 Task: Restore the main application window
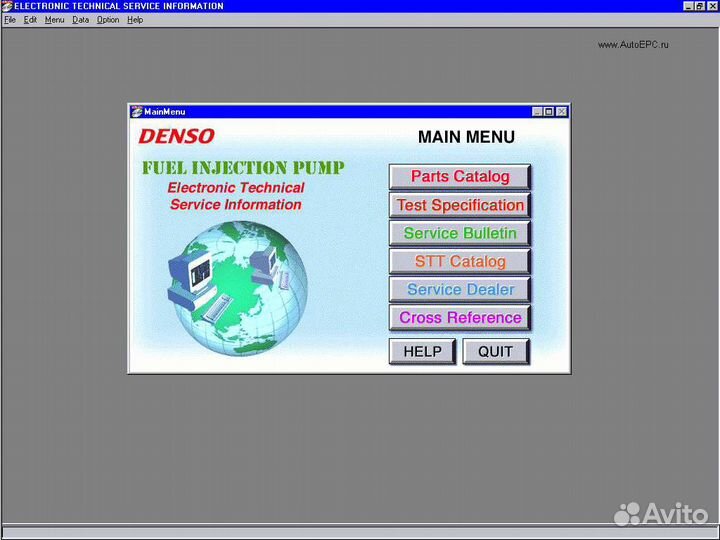[700, 6]
